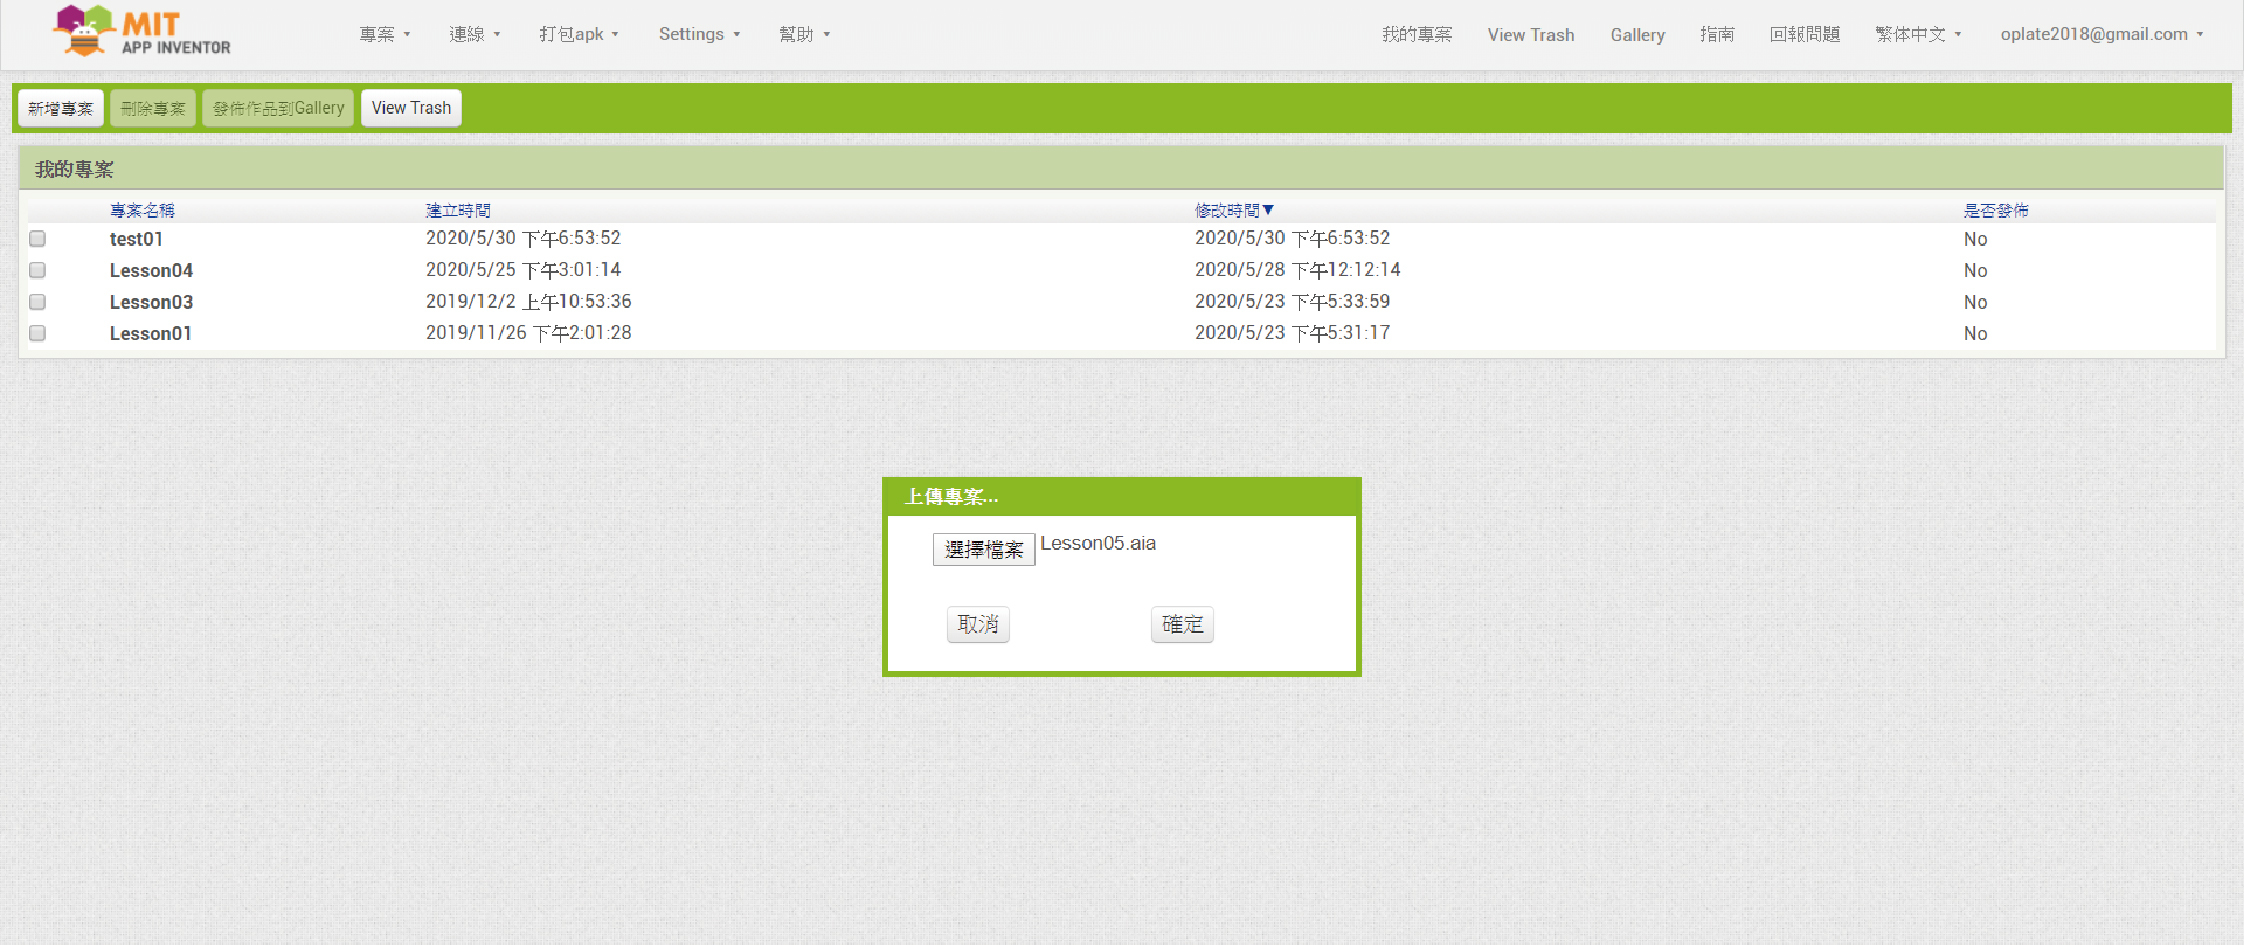Viewport: 2244px width, 945px height.
Task: Click 取消 to cancel the upload dialog
Action: pyautogui.click(x=977, y=625)
